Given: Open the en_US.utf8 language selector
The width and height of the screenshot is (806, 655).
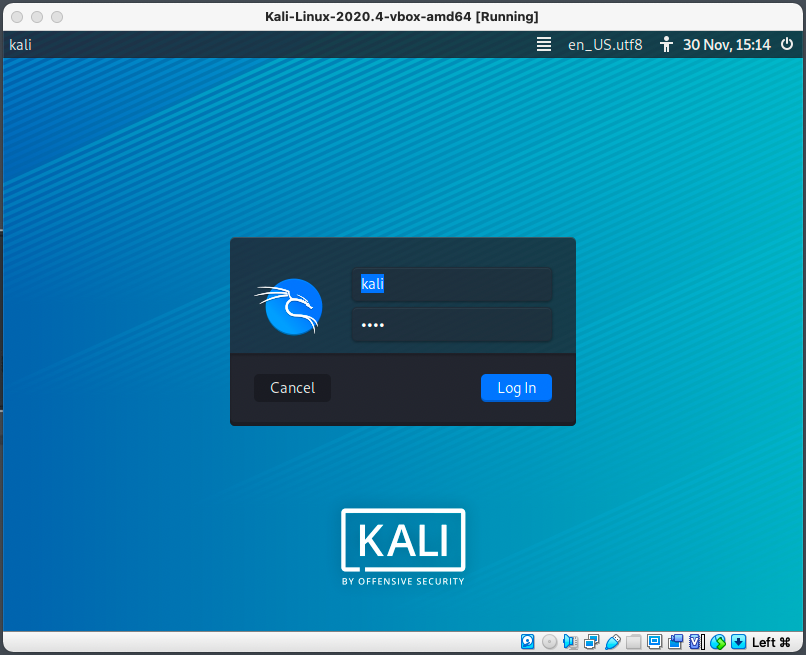Looking at the screenshot, I should click(x=605, y=45).
